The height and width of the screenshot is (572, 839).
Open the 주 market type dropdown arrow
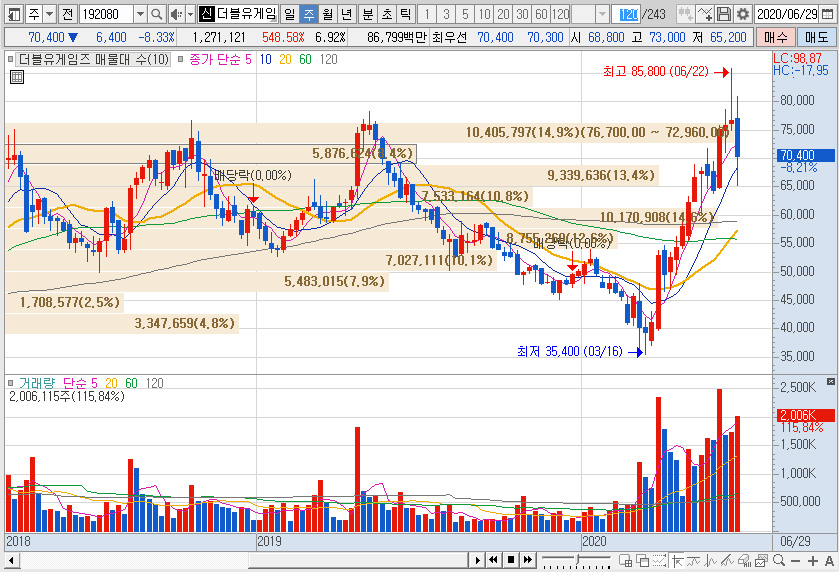tap(49, 14)
